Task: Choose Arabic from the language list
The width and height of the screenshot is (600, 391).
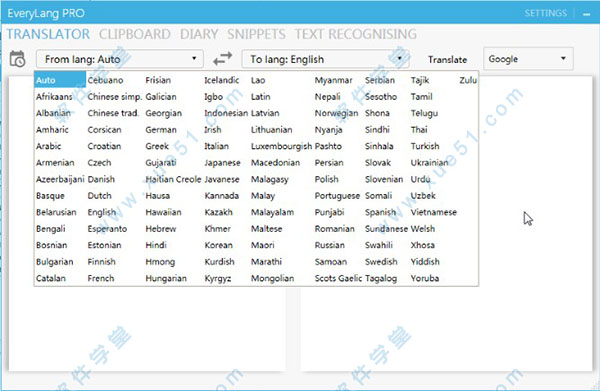Action: pyautogui.click(x=48, y=146)
